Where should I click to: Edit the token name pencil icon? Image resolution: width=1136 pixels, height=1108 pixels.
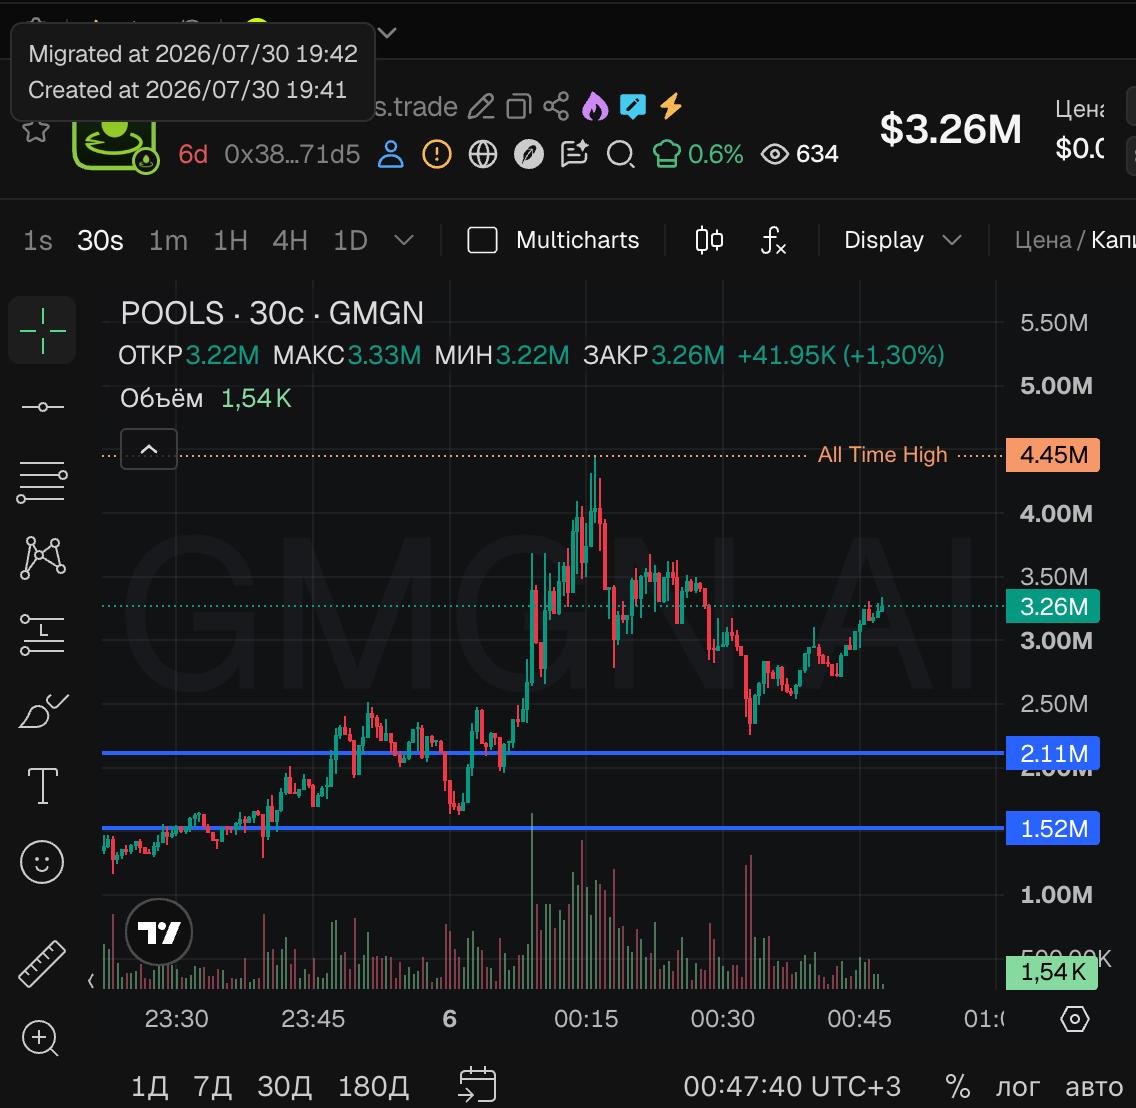pos(481,107)
